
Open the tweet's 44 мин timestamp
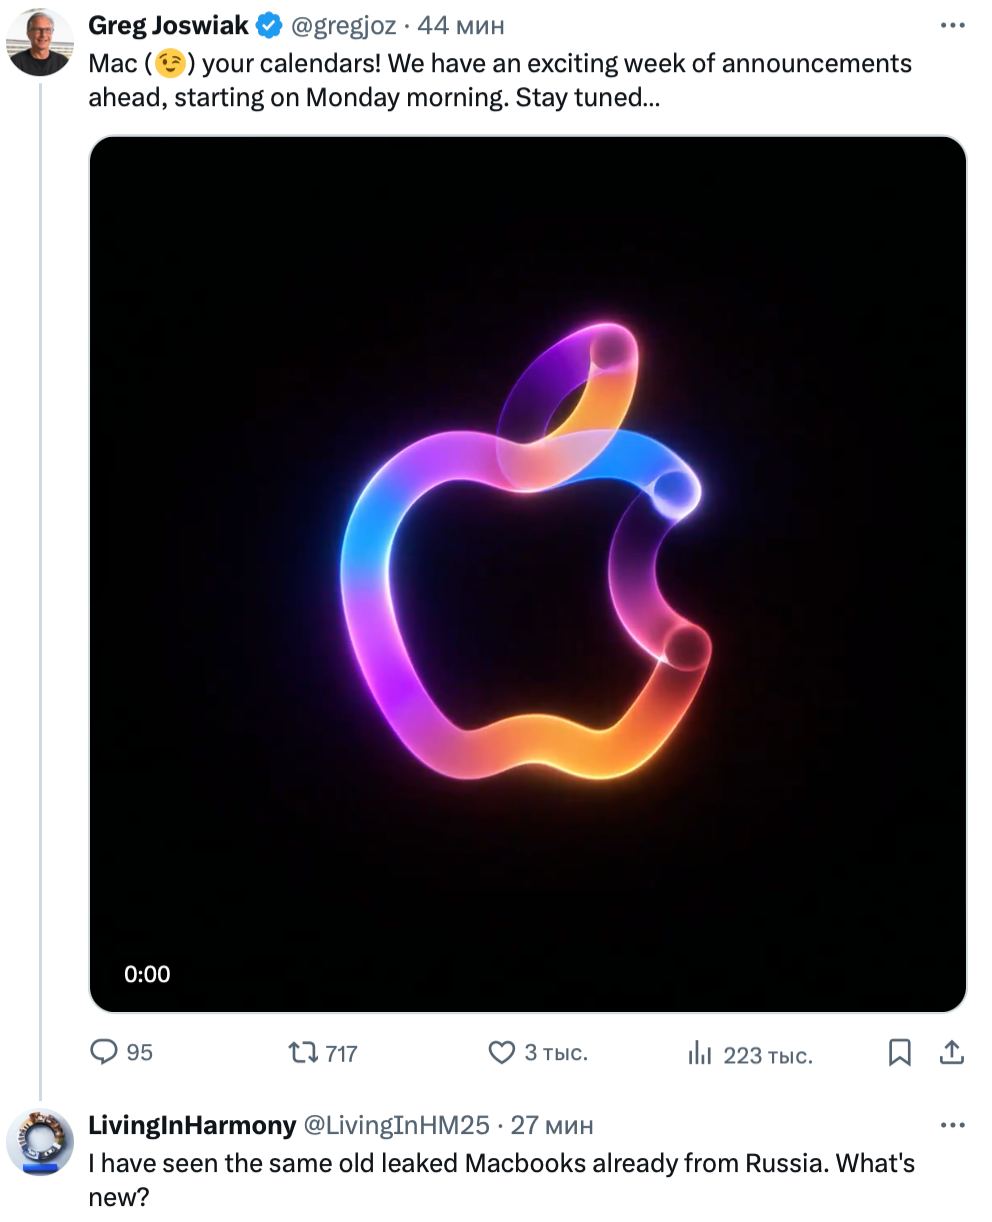pyautogui.click(x=461, y=26)
